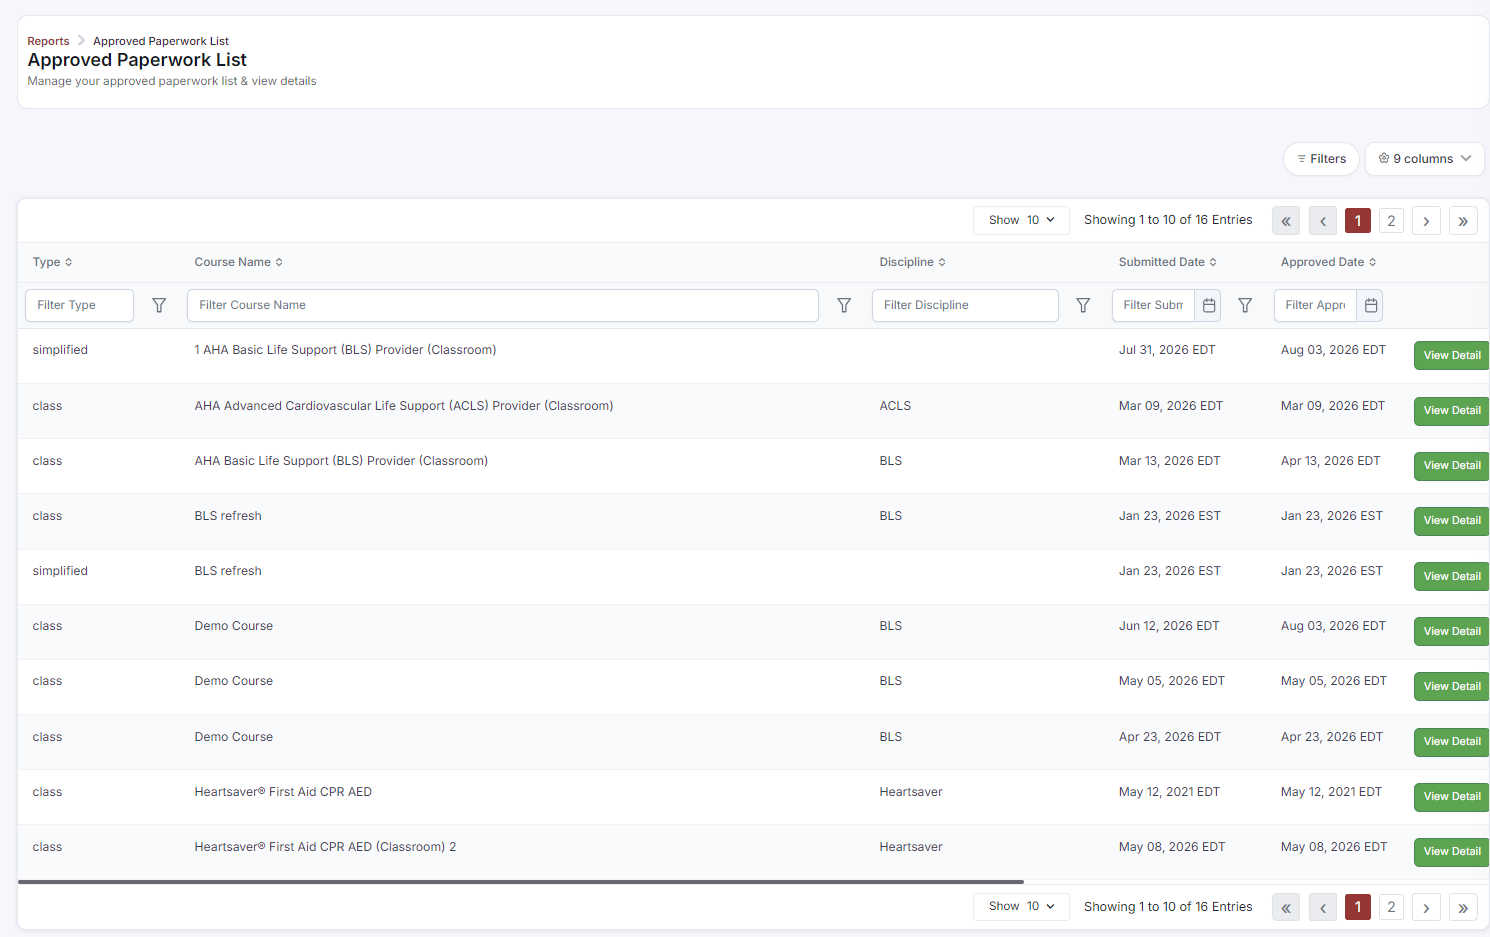Jump to last page using top double-arrow

click(1463, 221)
